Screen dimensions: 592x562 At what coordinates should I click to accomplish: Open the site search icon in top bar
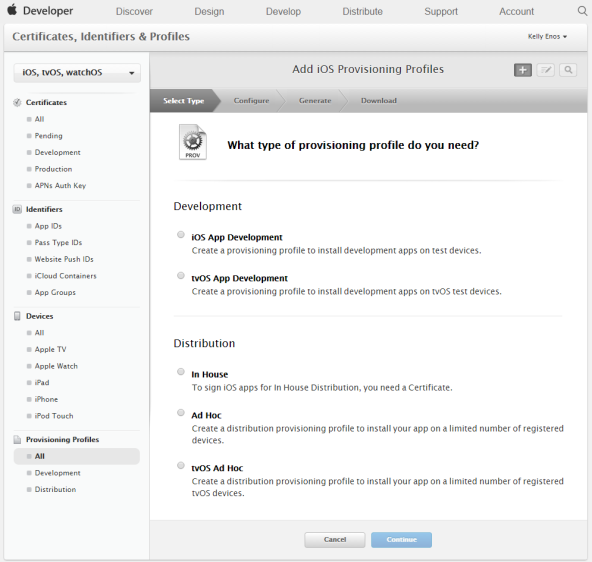[583, 11]
